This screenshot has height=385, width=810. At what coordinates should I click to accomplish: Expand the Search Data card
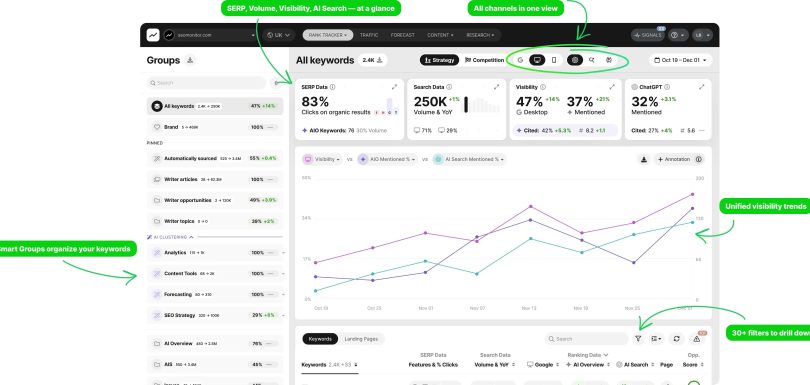(496, 87)
